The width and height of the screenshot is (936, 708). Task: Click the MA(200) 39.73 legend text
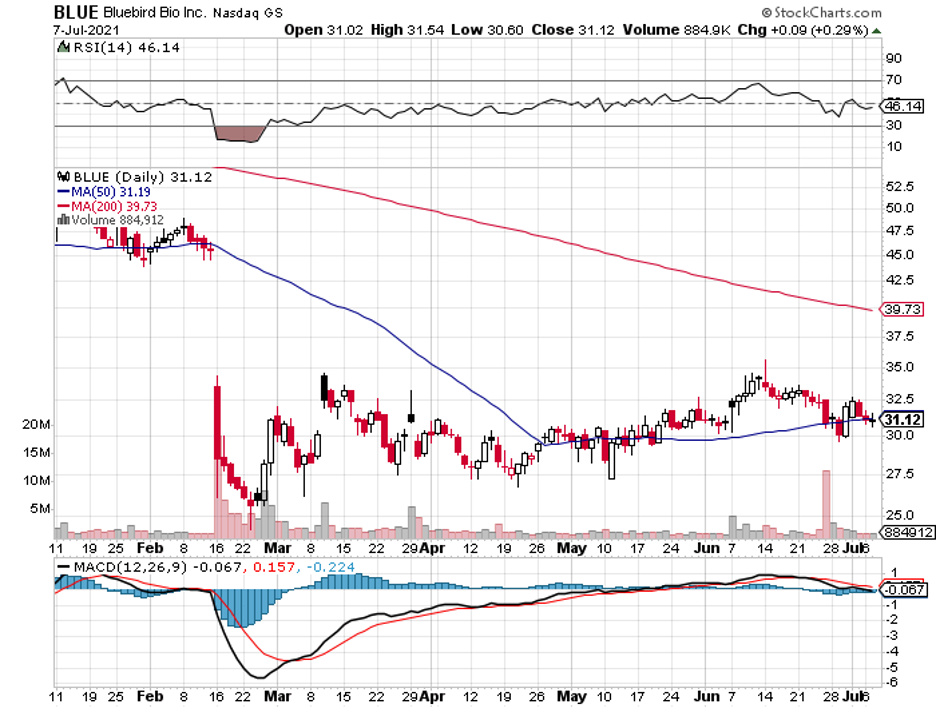coord(114,206)
